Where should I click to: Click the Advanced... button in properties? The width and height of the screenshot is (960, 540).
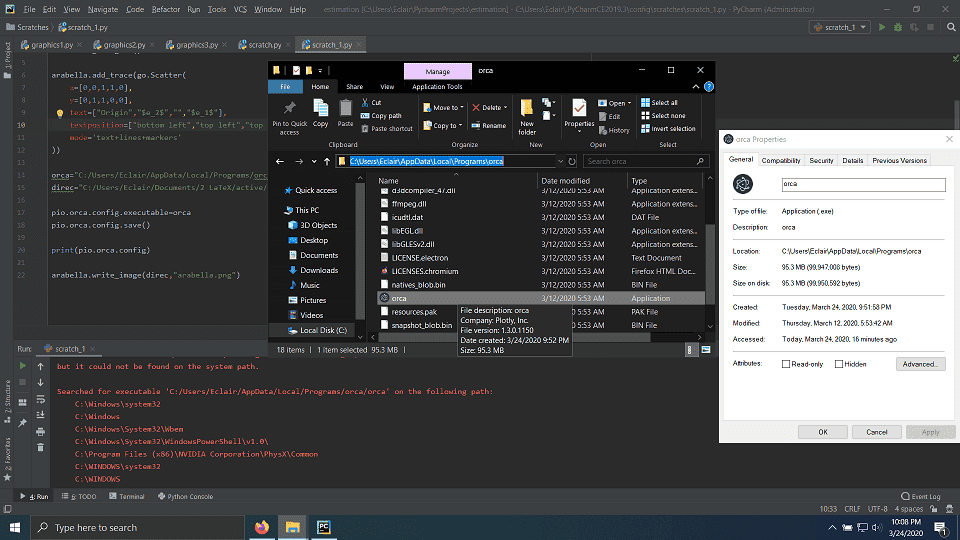(x=919, y=364)
